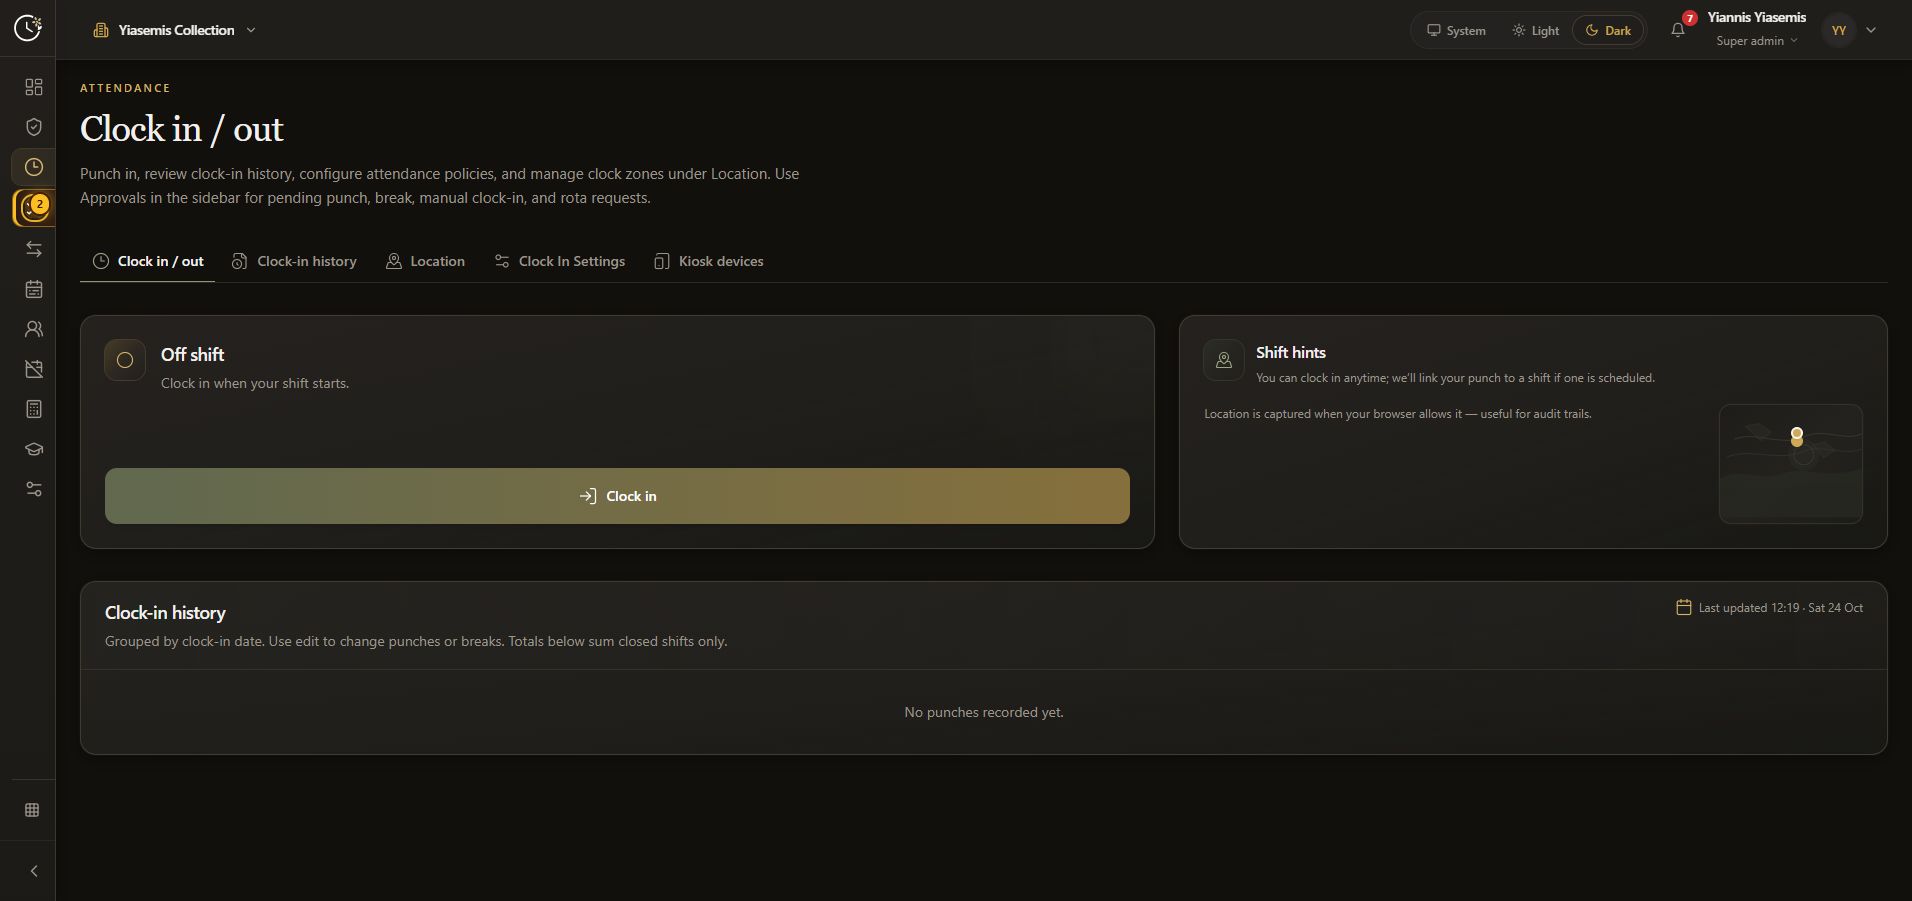
Task: Open the calculator icon in sidebar
Action: coord(34,409)
